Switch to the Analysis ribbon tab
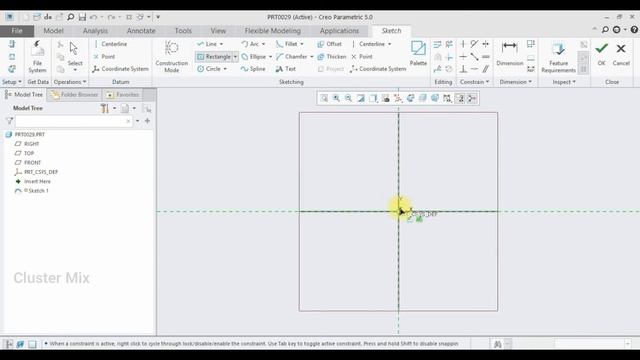 pos(95,31)
